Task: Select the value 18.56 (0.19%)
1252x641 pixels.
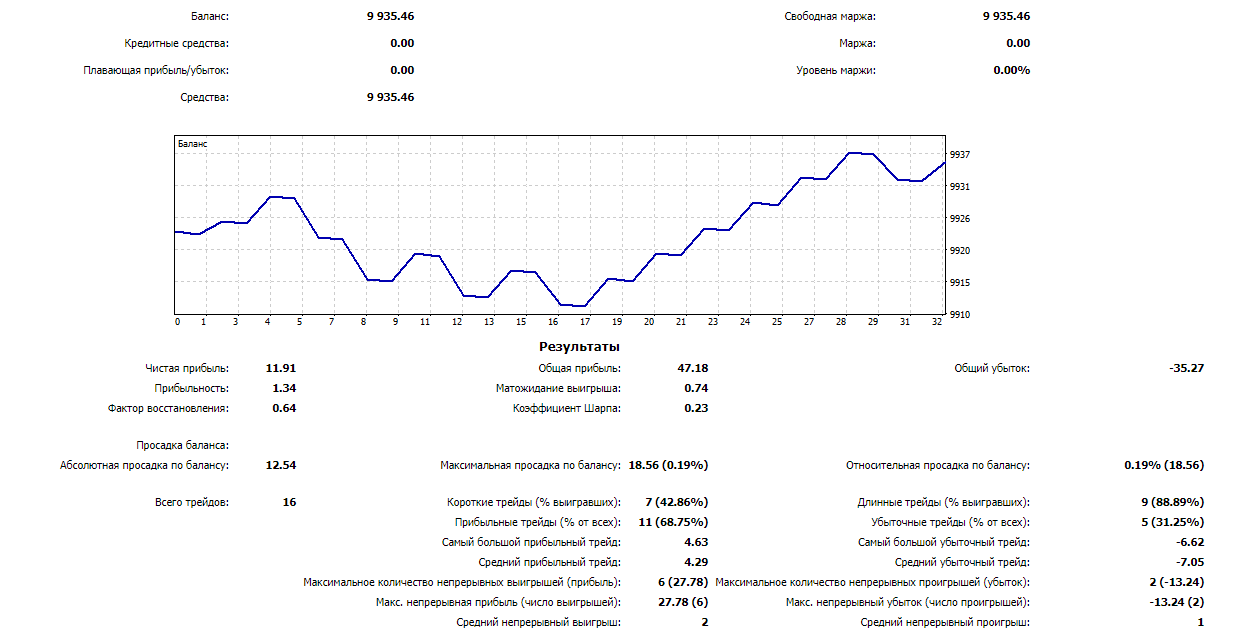Action: (668, 465)
